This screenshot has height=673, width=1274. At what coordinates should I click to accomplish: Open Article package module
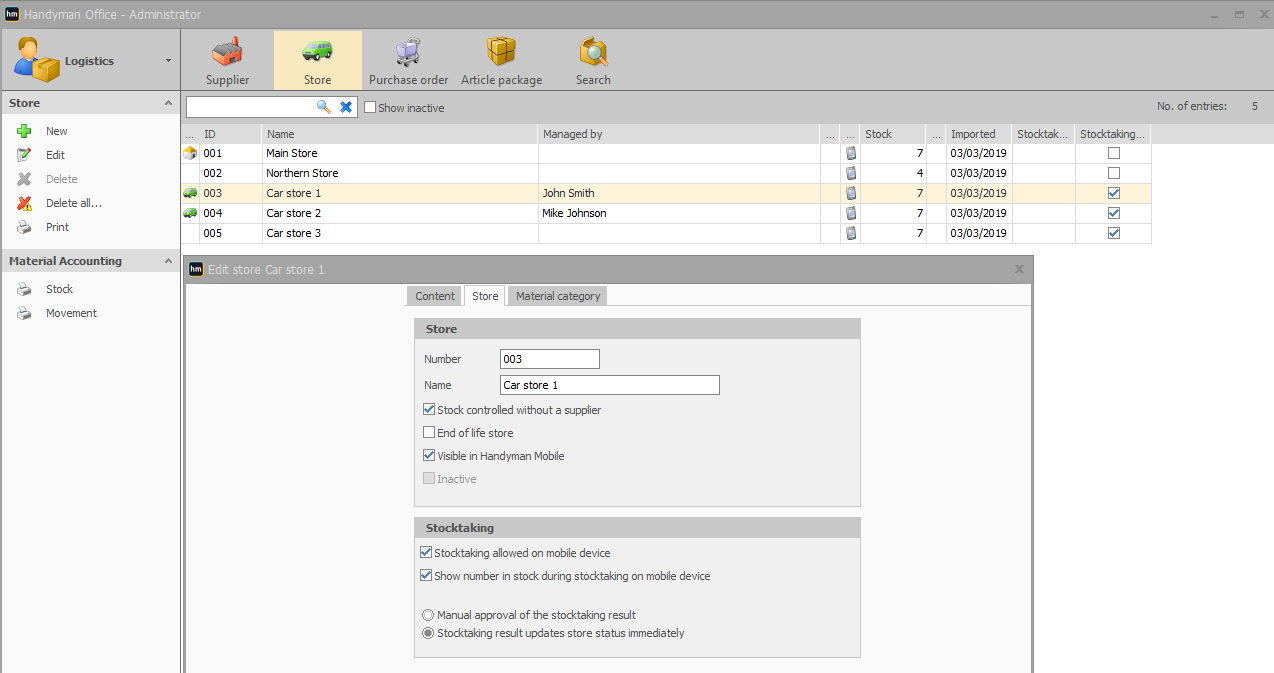tap(501, 60)
